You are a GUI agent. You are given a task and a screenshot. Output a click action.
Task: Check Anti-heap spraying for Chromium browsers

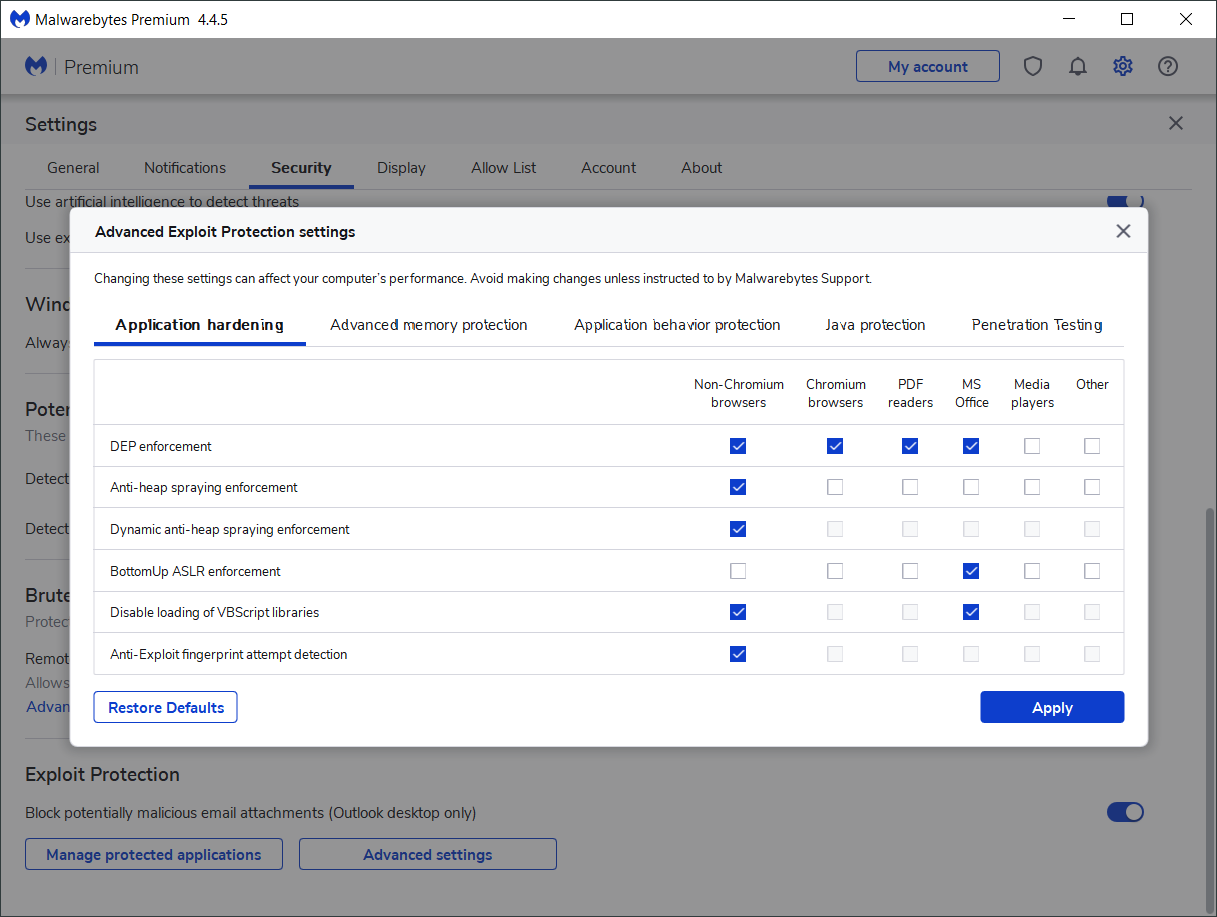click(x=835, y=487)
